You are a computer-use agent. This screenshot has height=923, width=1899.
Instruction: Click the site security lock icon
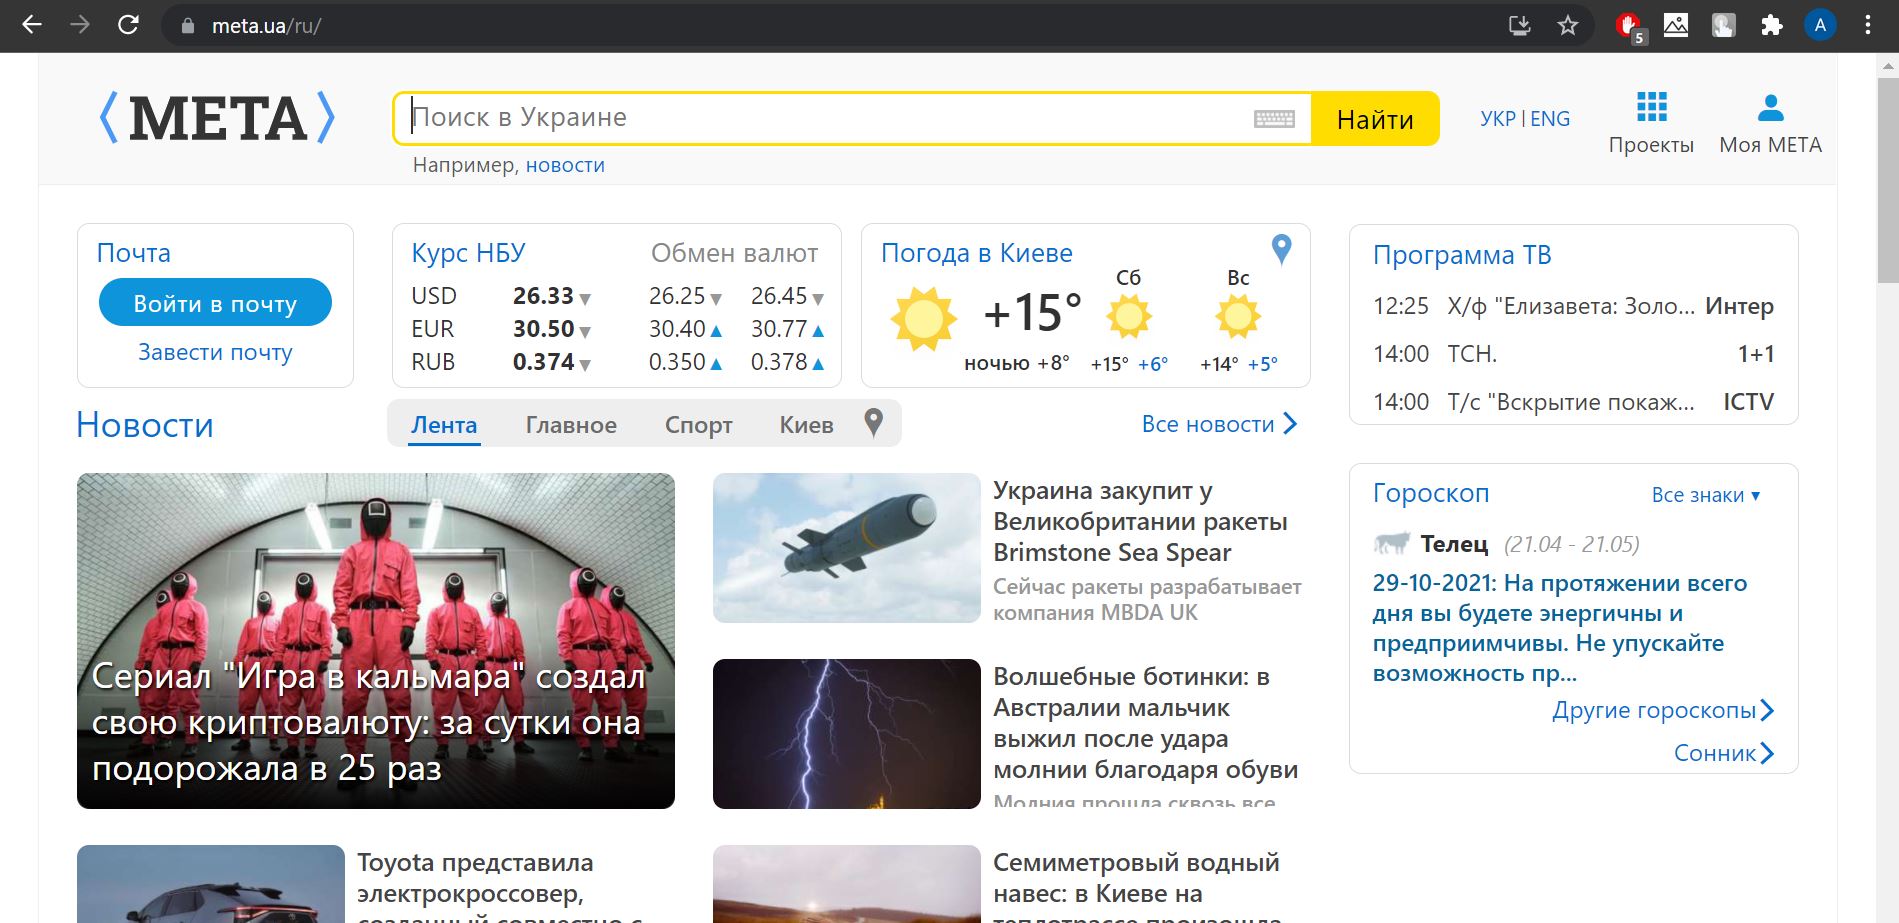[x=187, y=26]
